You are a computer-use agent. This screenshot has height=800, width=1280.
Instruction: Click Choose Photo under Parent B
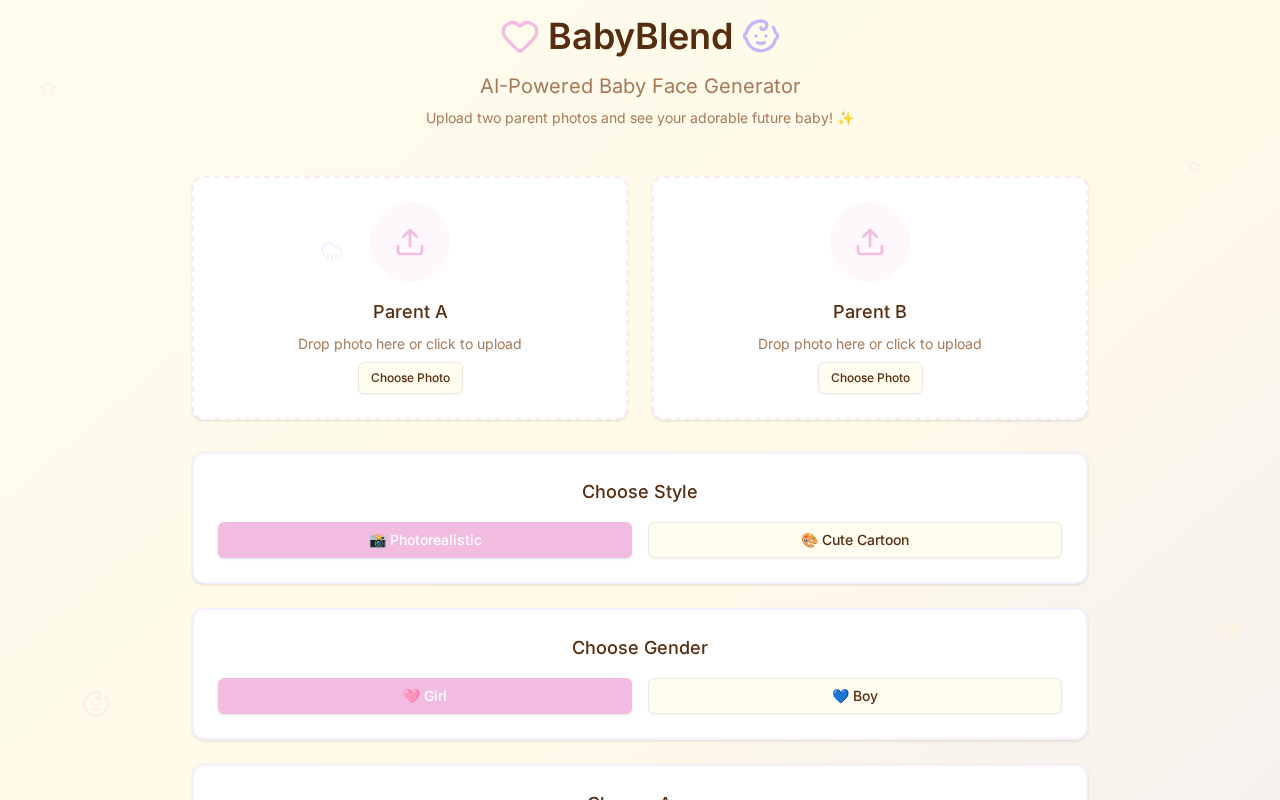click(870, 378)
